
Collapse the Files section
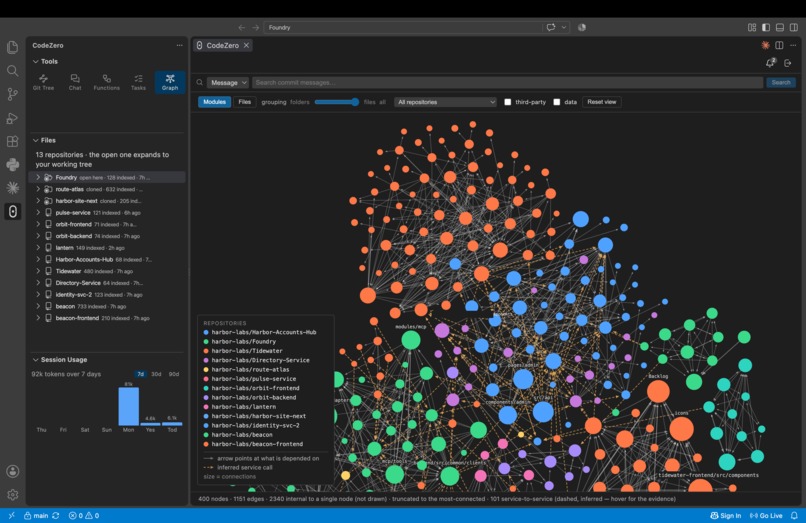pyautogui.click(x=44, y=140)
